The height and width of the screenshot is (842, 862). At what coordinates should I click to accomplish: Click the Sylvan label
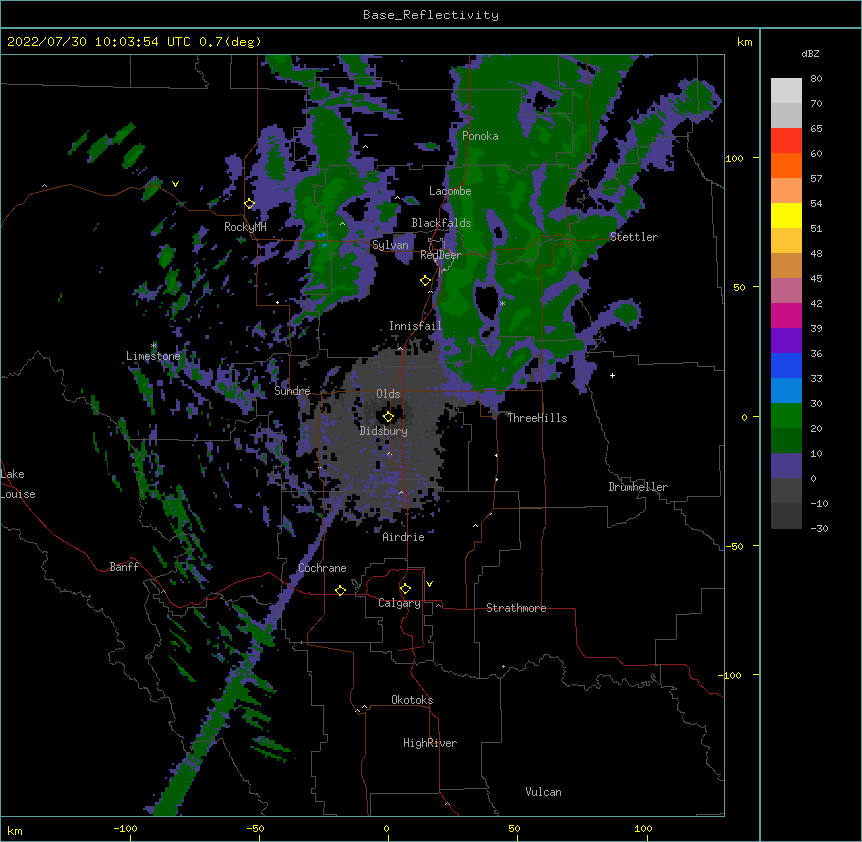[390, 245]
